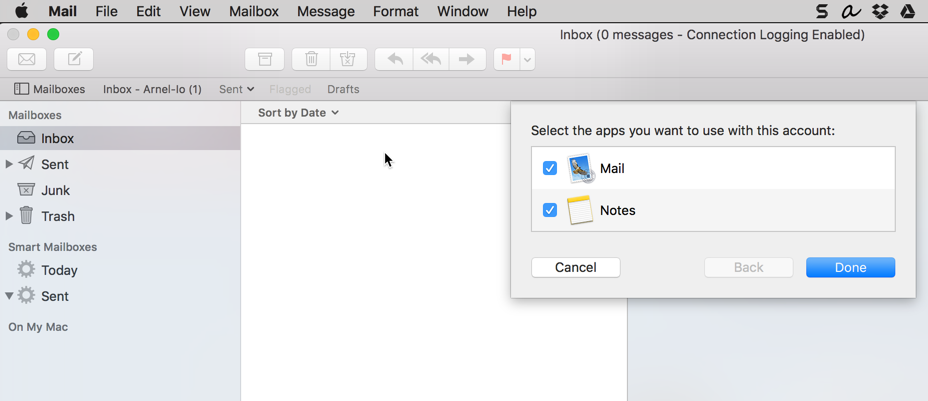Select Inbox in the sidebar
Viewport: 928px width, 401px height.
(x=120, y=138)
